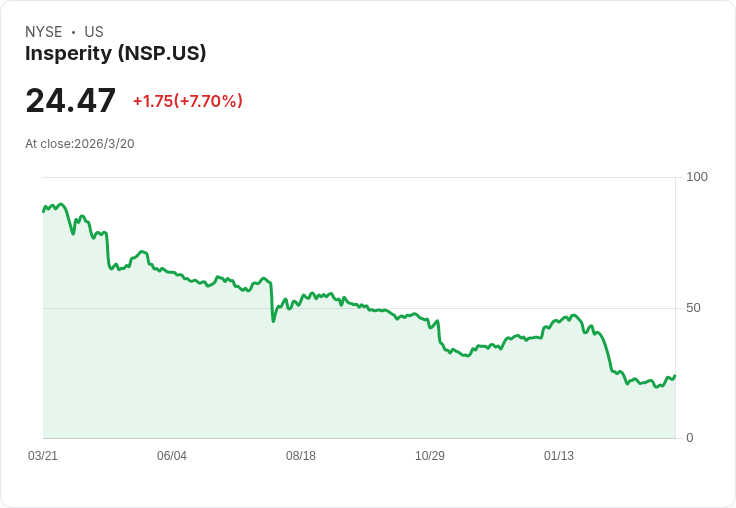Click the Insperity (NSP.US) stock title
Image resolution: width=736 pixels, height=508 pixels.
pyautogui.click(x=116, y=54)
